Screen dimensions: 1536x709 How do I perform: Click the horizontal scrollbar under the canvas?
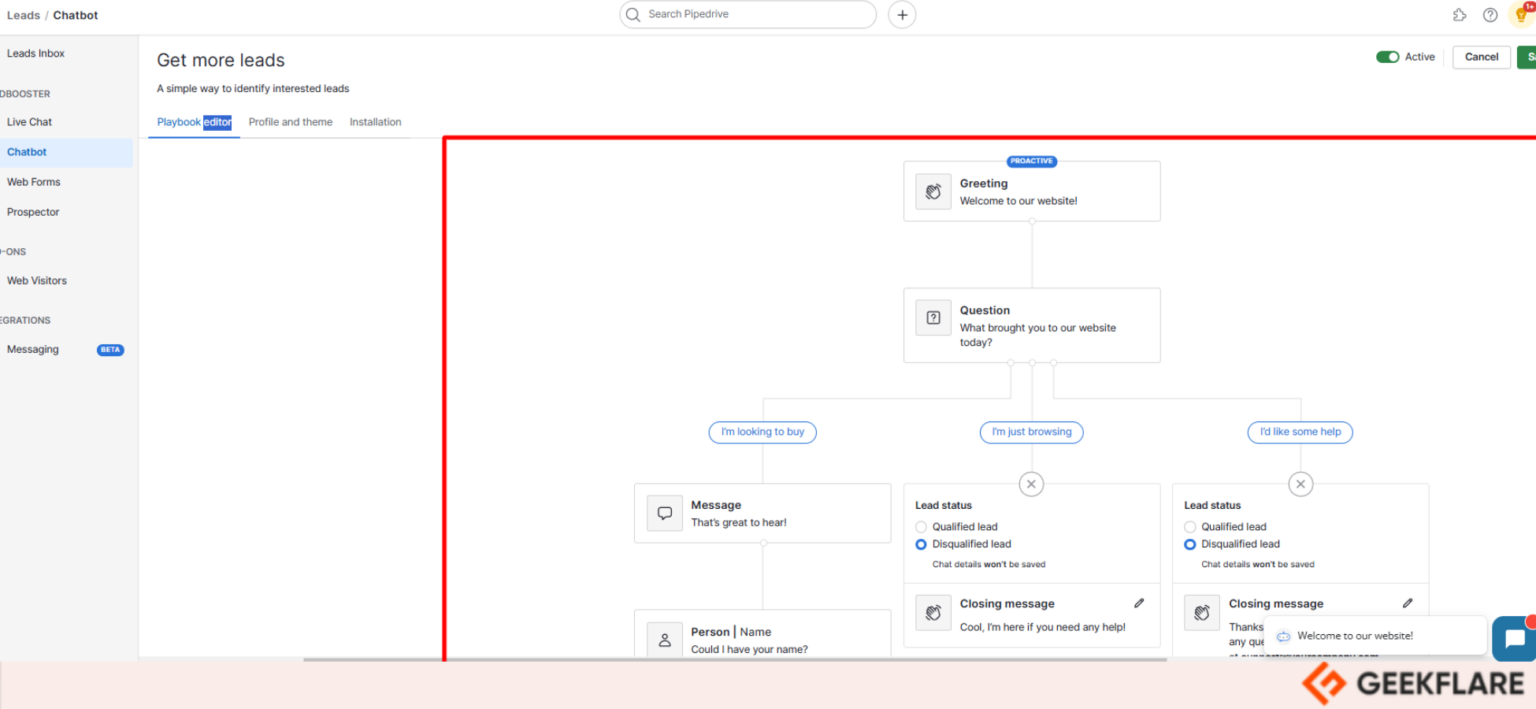coord(735,660)
